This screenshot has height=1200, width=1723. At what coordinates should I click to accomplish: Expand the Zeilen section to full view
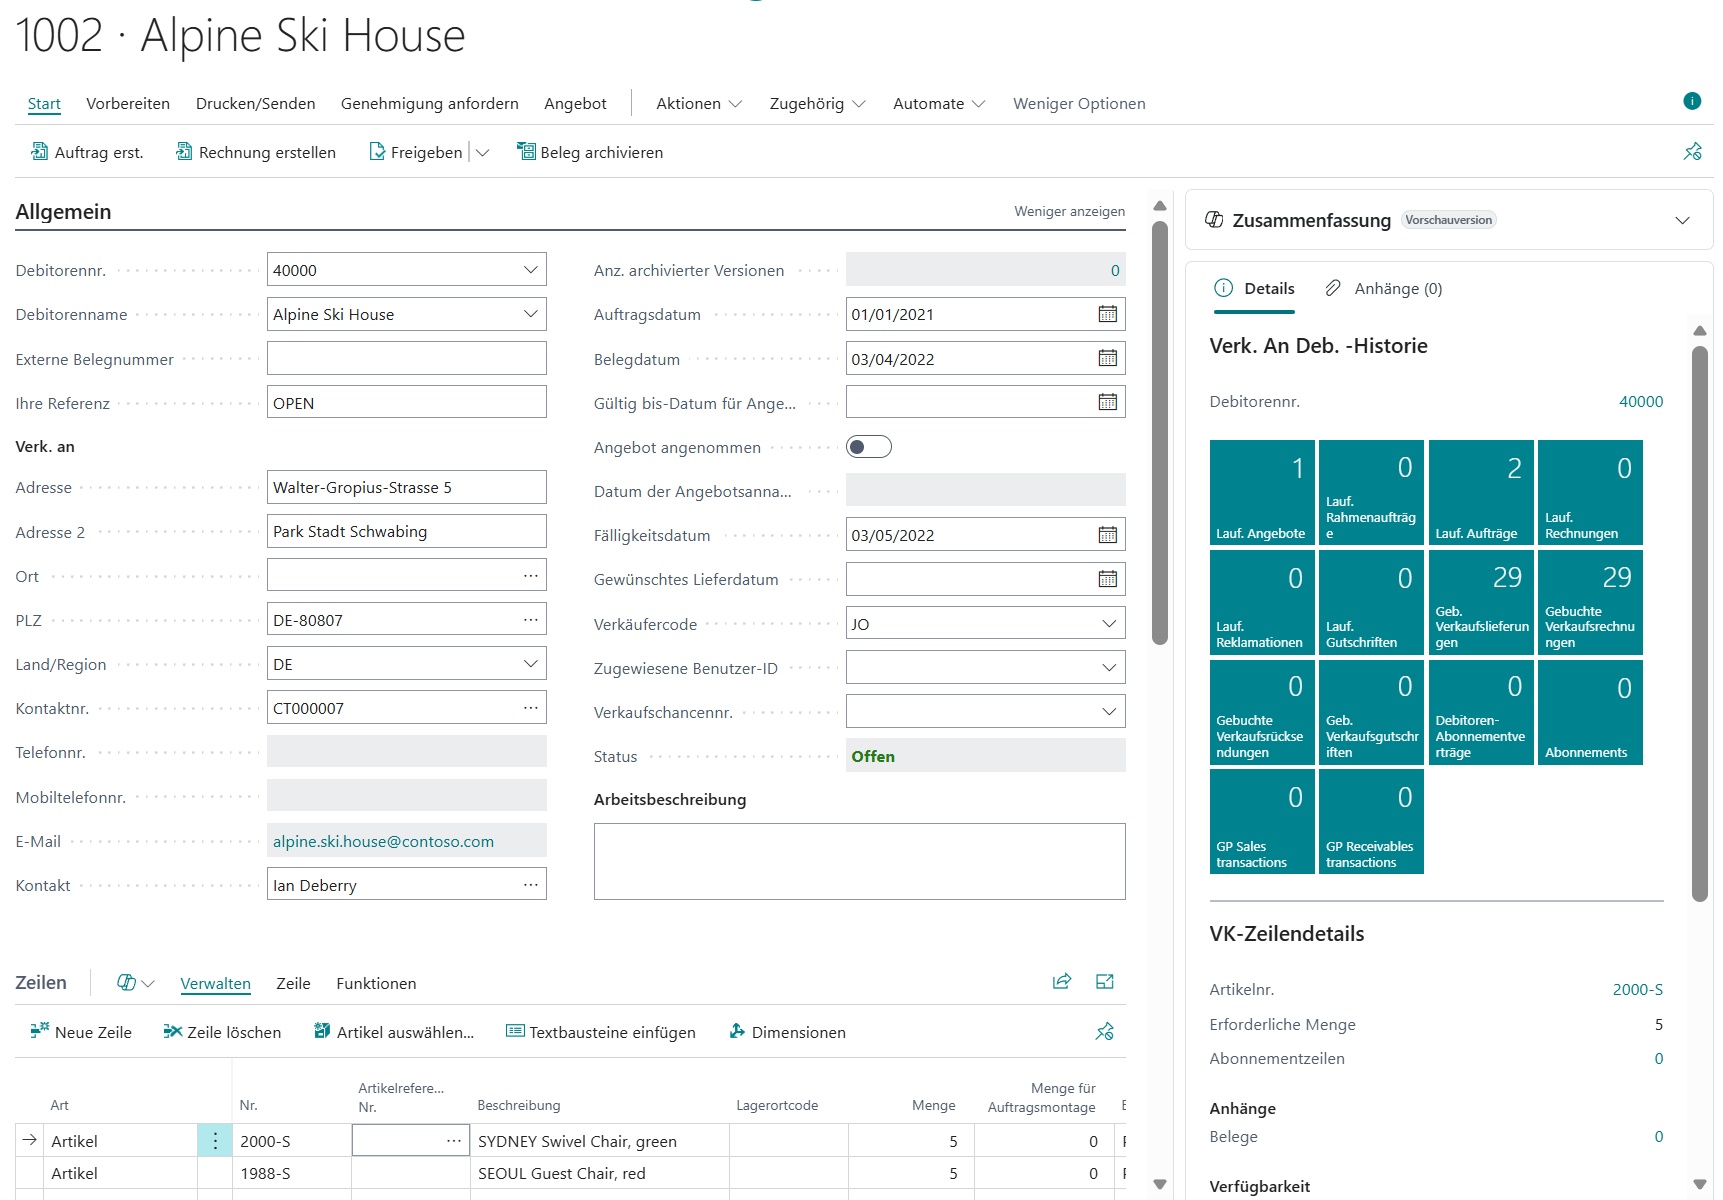[1105, 982]
